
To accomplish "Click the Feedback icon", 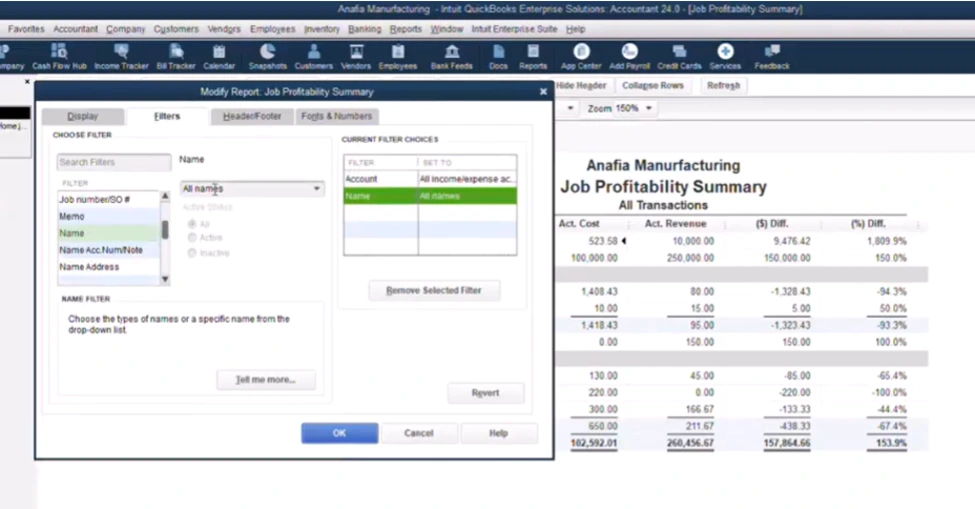I will point(772,57).
